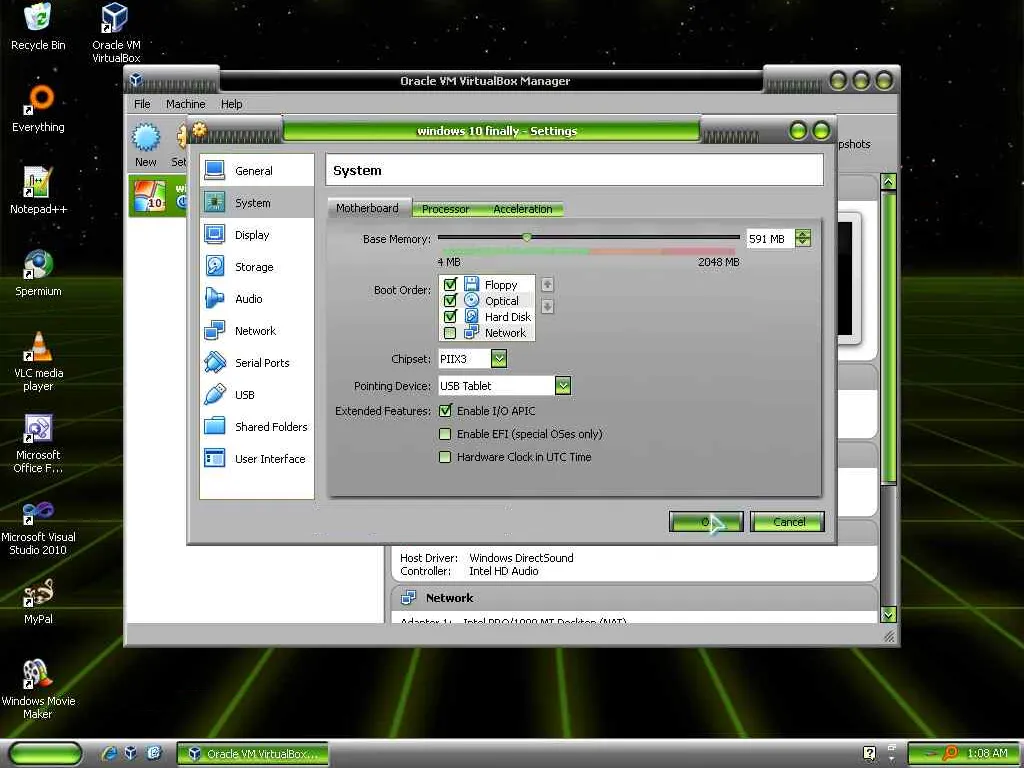Image resolution: width=1024 pixels, height=768 pixels.
Task: Click Windows DirectSound host driver text
Action: tap(521, 558)
